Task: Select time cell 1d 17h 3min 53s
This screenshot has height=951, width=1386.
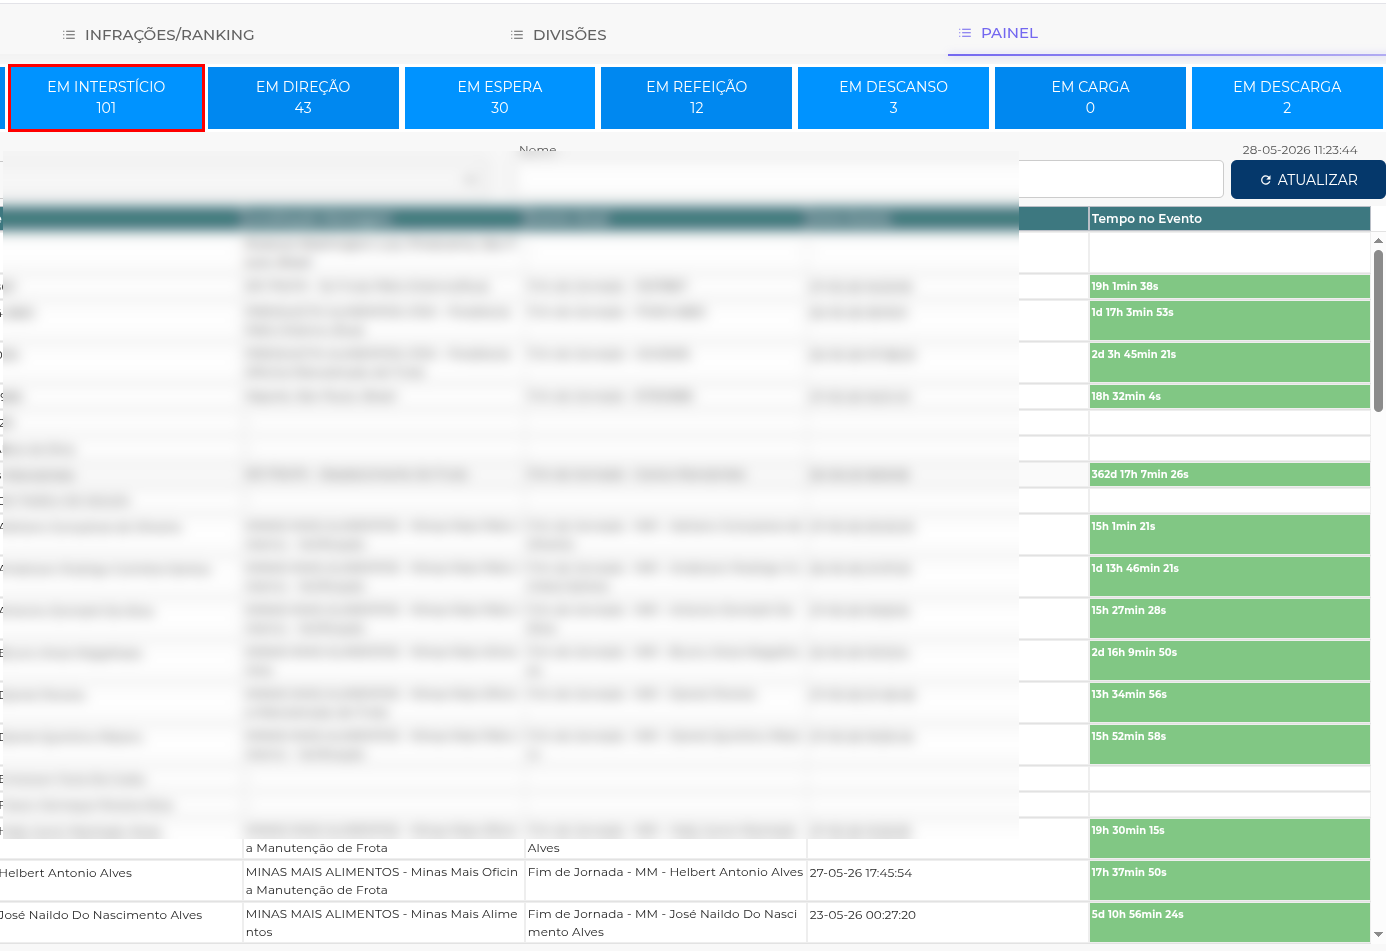Action: coord(1229,321)
